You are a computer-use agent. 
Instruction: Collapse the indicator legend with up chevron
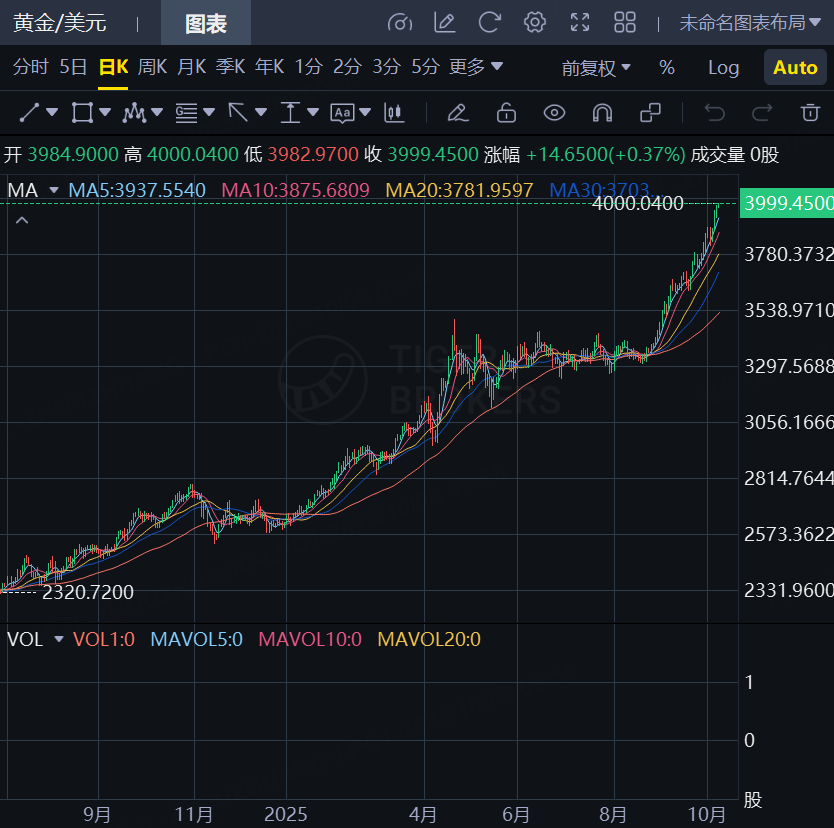click(x=21, y=220)
